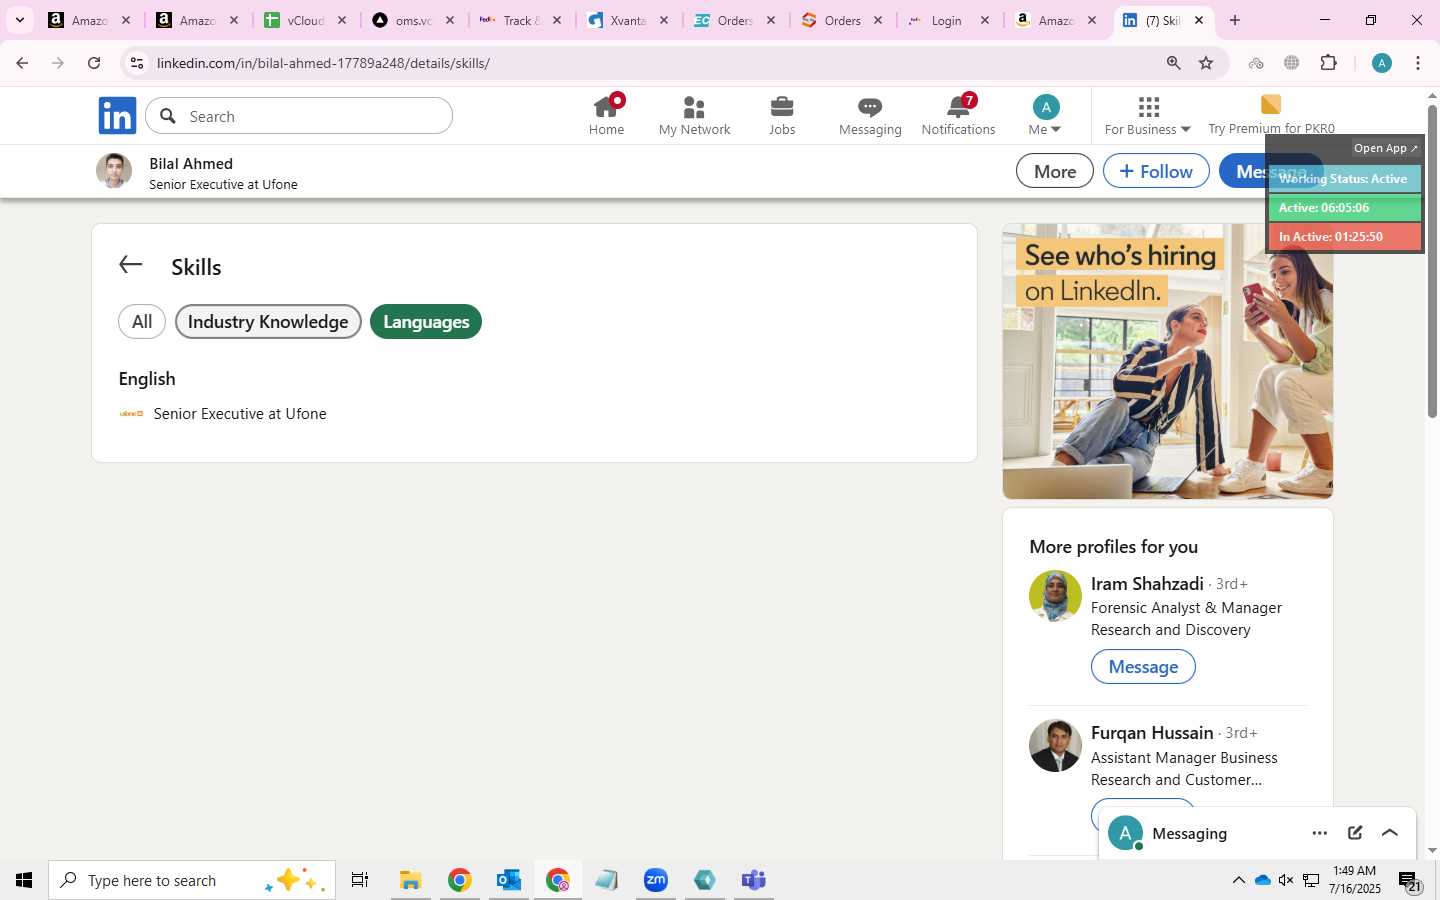This screenshot has width=1440, height=900.
Task: Switch to the Xvanta tab
Action: tap(628, 20)
